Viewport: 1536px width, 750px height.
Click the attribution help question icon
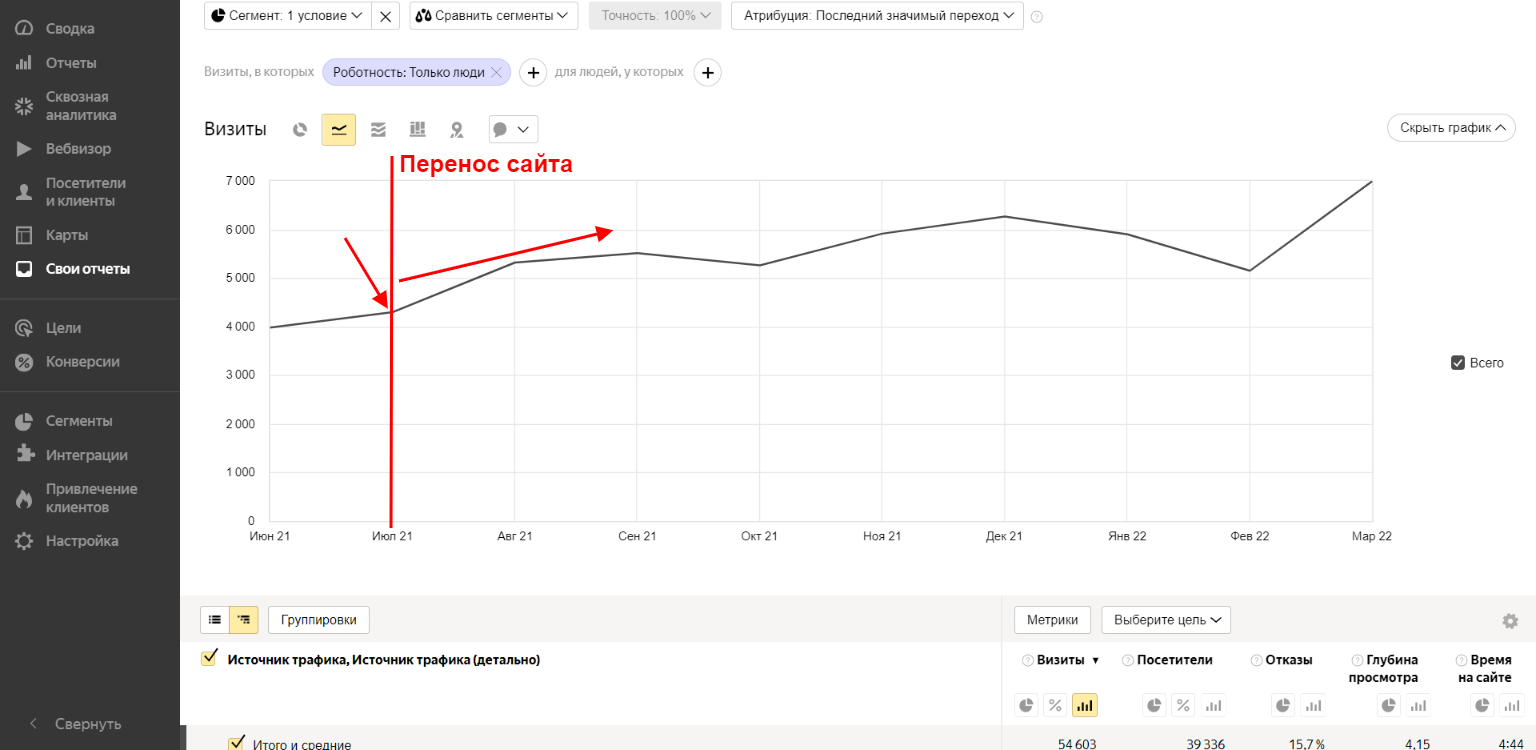(1037, 17)
